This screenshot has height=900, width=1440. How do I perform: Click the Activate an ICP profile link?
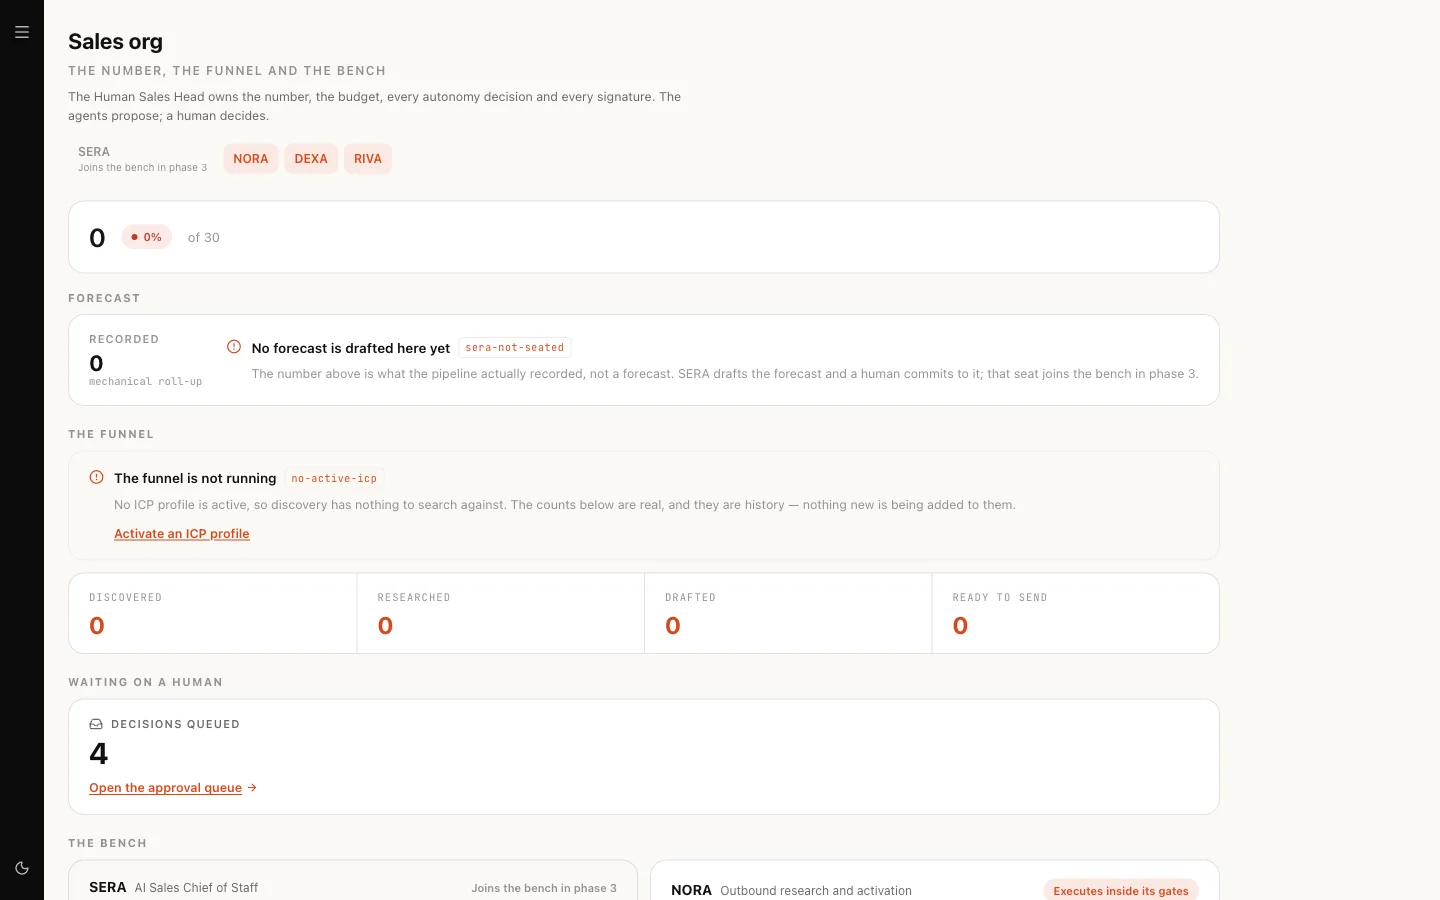182,534
